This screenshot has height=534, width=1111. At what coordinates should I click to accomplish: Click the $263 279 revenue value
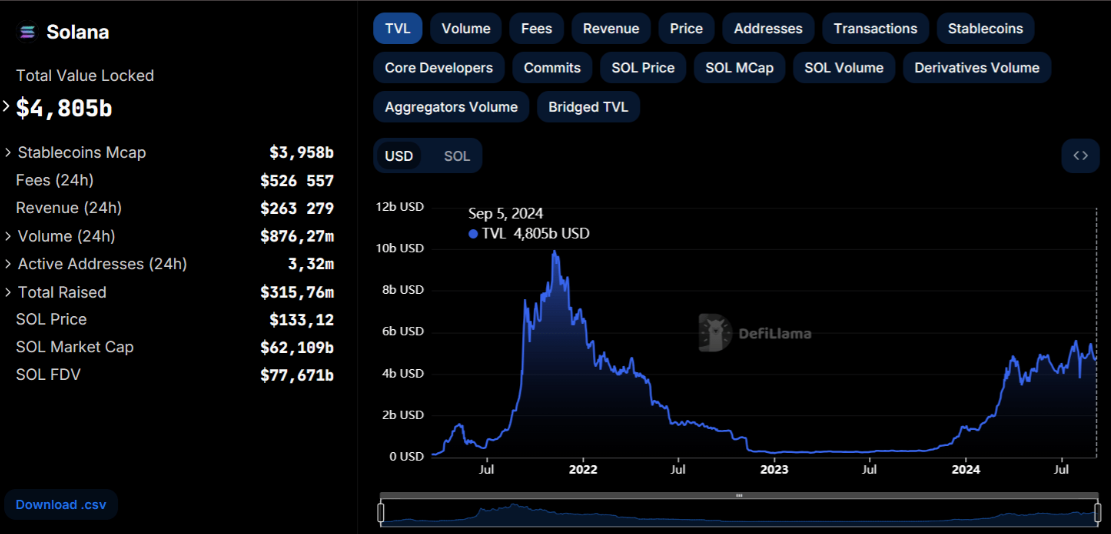coord(297,208)
